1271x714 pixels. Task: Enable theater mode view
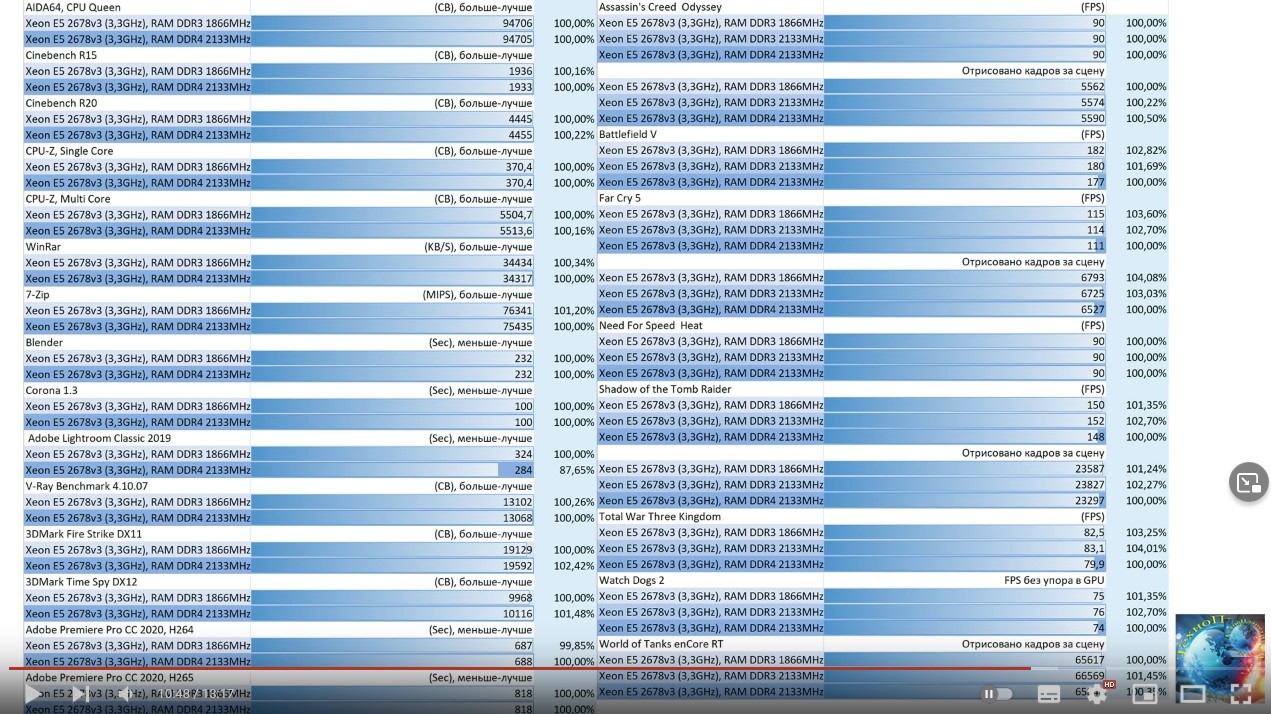click(1193, 693)
